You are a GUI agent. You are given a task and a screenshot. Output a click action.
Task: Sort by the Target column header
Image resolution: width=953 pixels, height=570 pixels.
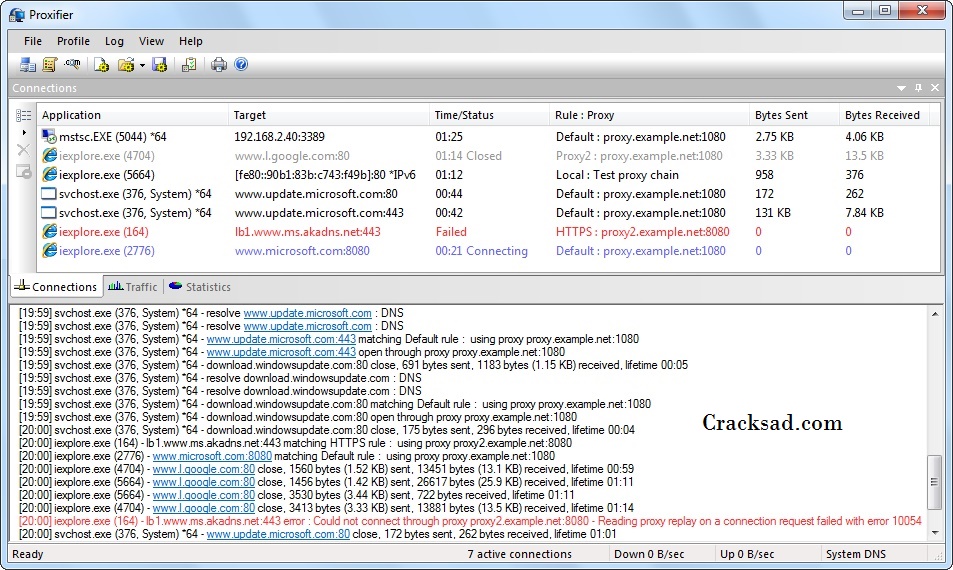pyautogui.click(x=329, y=115)
